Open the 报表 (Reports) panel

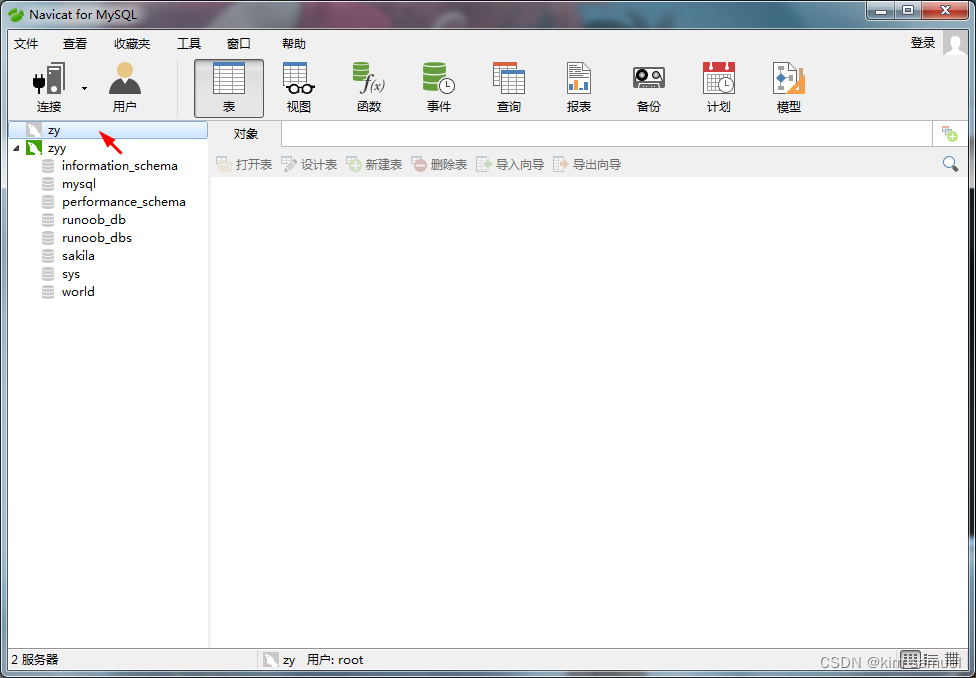click(x=578, y=85)
